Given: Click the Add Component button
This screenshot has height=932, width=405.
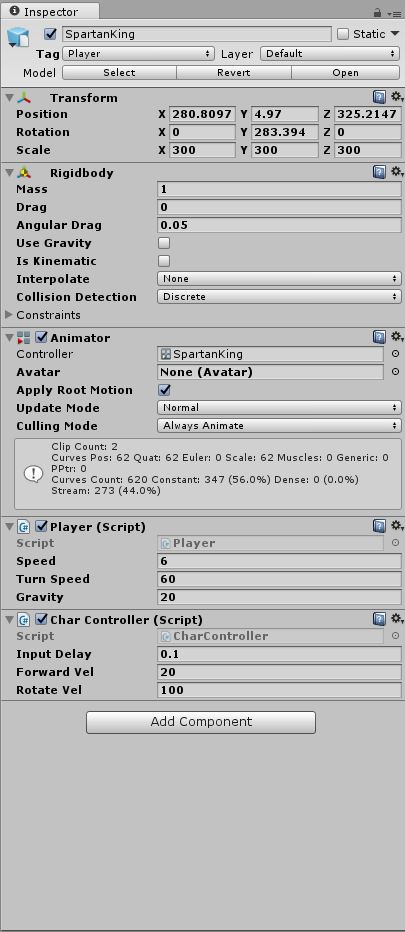Looking at the screenshot, I should (x=201, y=722).
